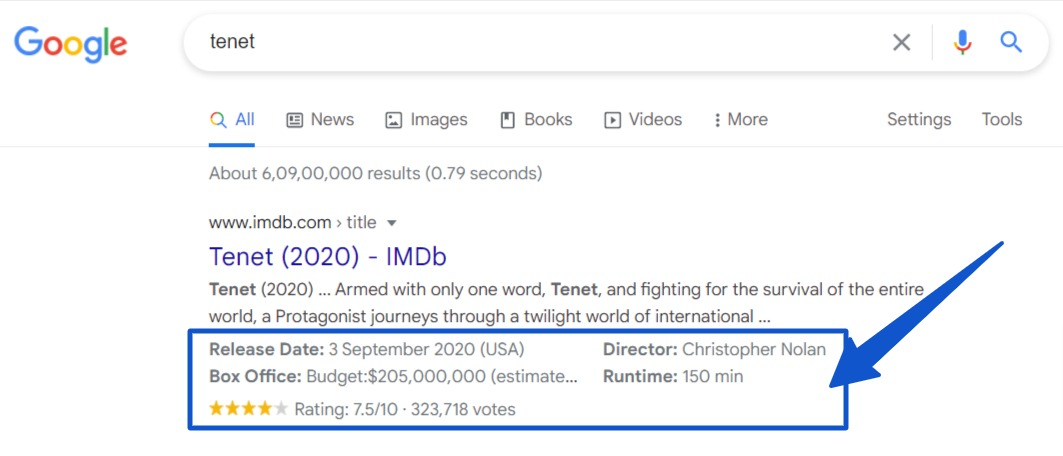Screen dimensions: 1063x456
Task: Open the More options menu
Action: (x=741, y=120)
